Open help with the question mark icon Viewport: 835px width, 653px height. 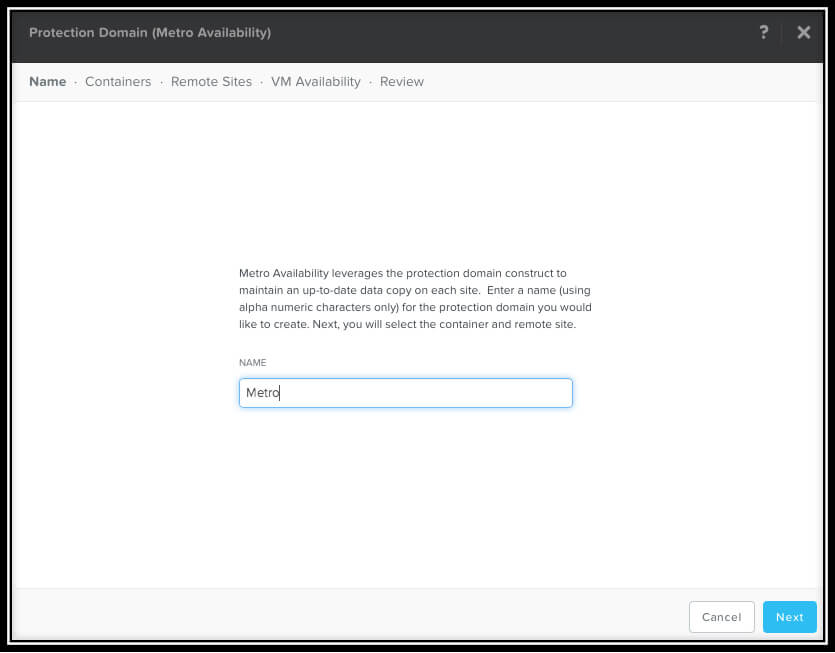pos(764,33)
